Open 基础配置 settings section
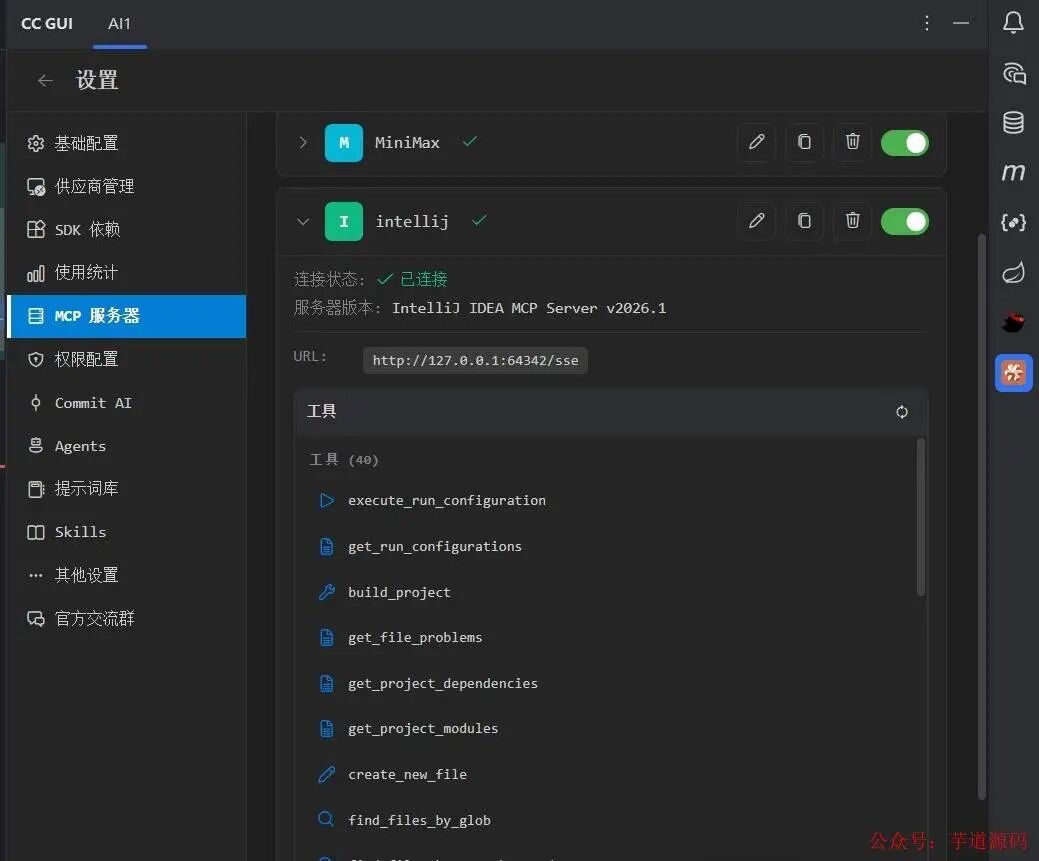The image size is (1039, 861). [x=126, y=143]
